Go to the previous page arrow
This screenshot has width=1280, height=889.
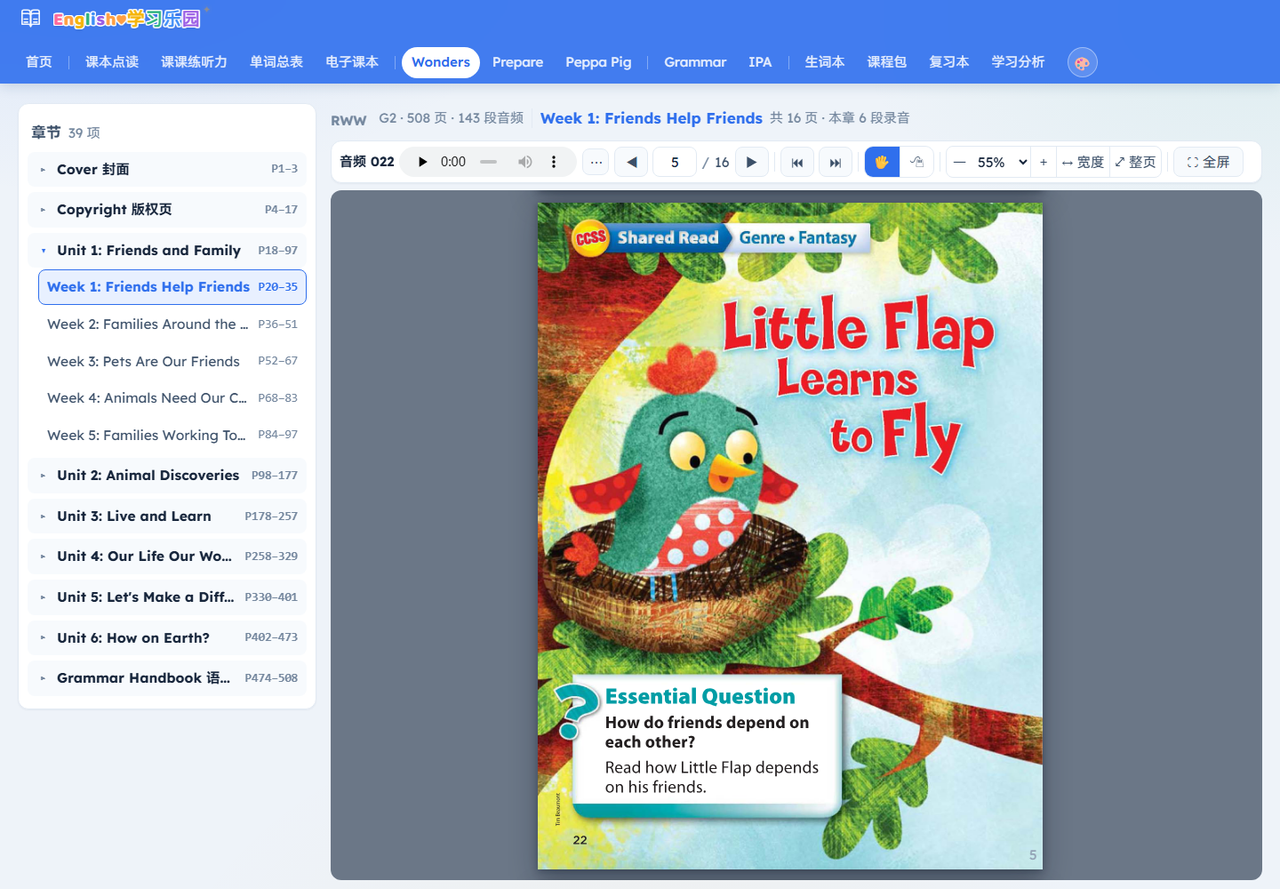click(631, 162)
